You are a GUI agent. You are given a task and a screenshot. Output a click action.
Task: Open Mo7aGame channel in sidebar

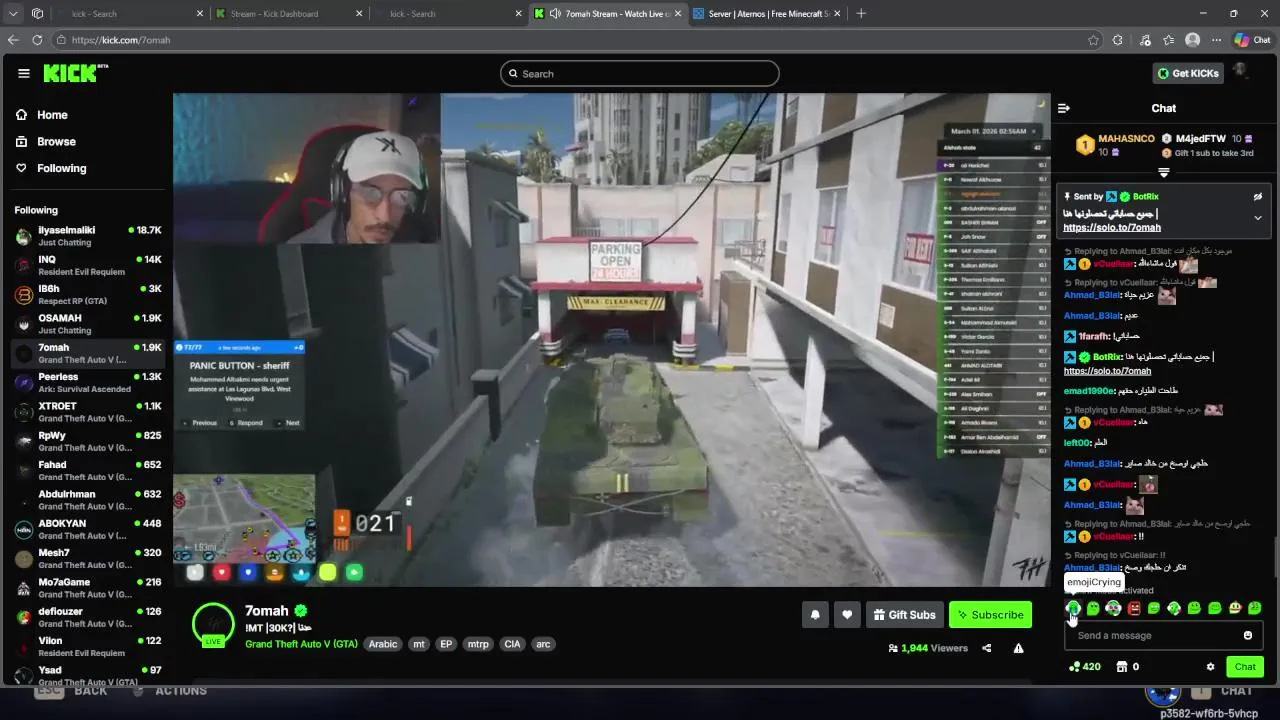88,587
